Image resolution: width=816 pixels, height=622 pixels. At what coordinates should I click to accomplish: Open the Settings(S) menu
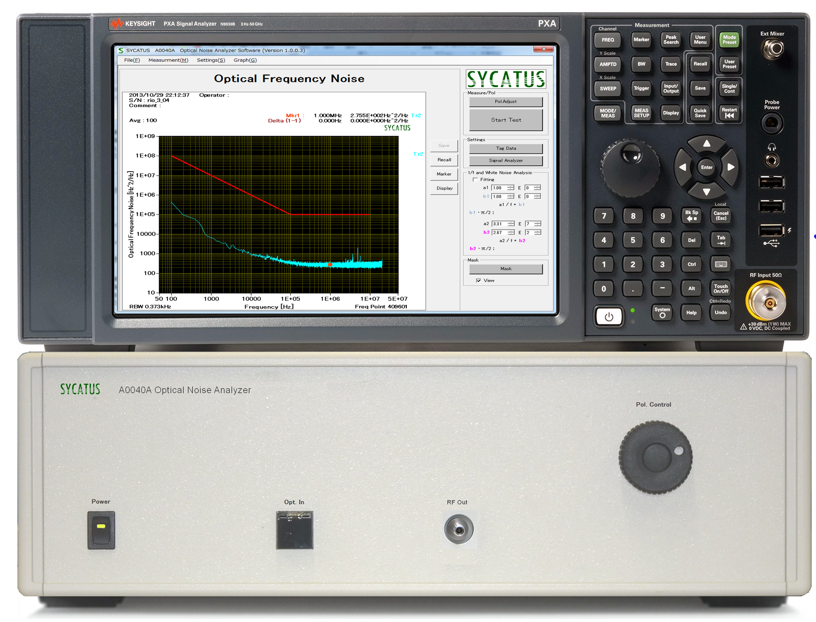[x=211, y=60]
